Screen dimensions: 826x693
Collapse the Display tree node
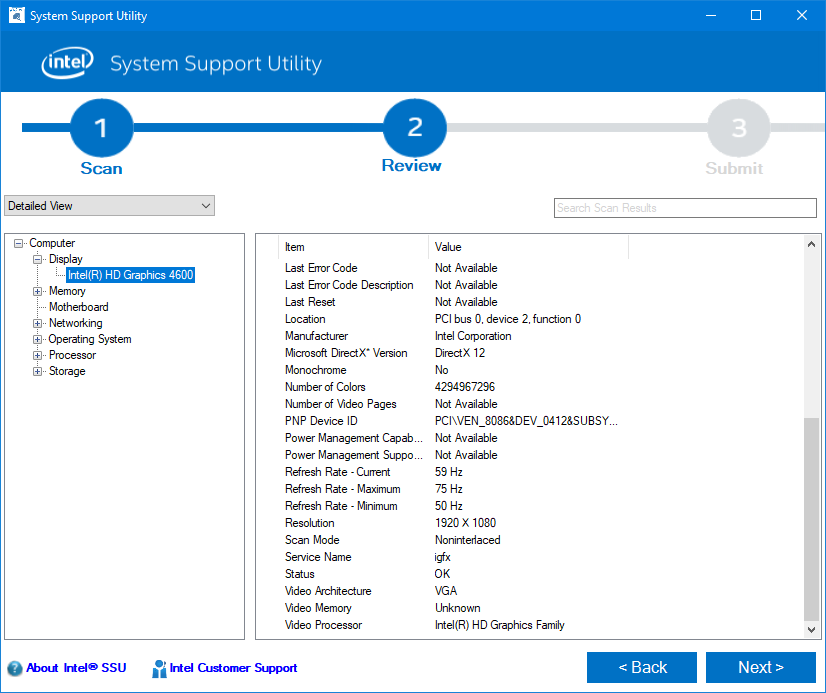(x=37, y=259)
